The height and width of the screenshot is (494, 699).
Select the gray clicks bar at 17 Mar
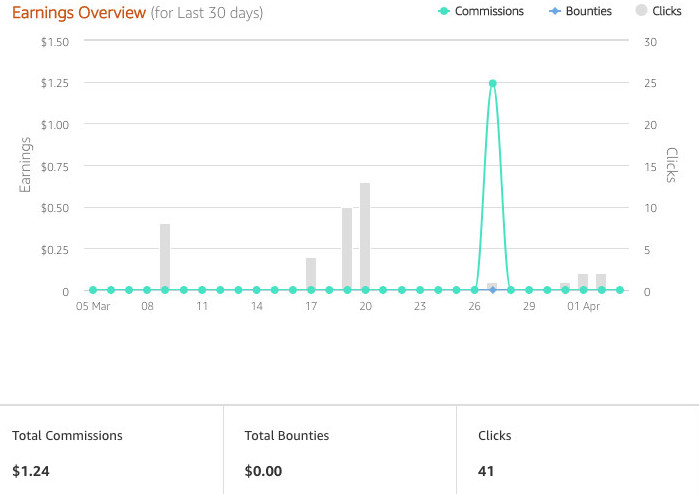[x=311, y=274]
